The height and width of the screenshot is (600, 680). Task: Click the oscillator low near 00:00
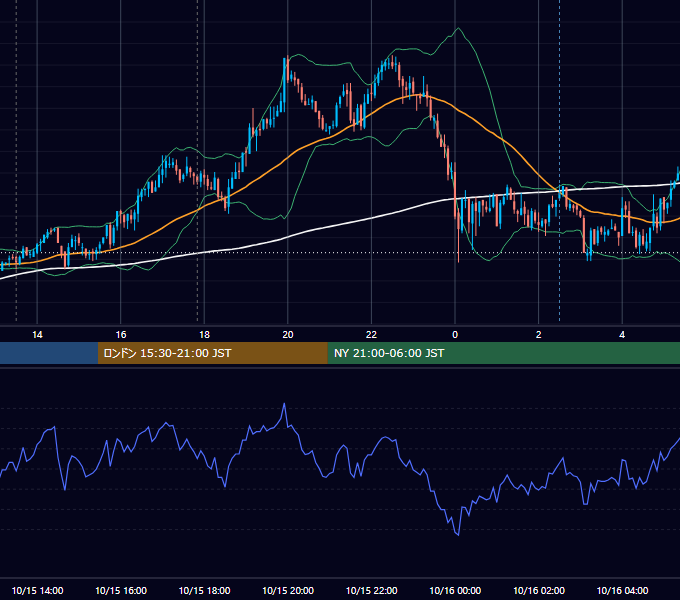tap(458, 535)
